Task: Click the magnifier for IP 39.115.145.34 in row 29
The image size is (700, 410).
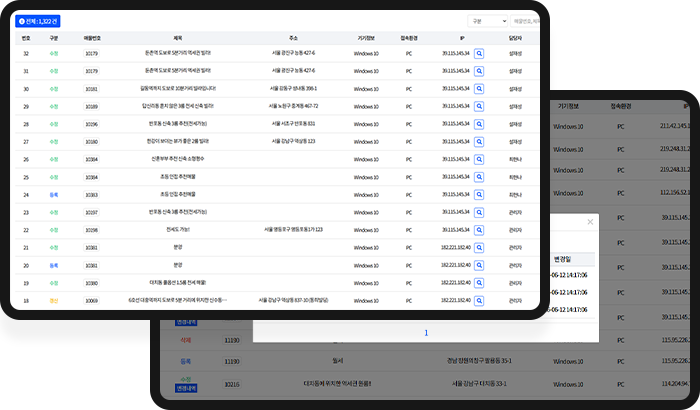Action: pyautogui.click(x=479, y=106)
